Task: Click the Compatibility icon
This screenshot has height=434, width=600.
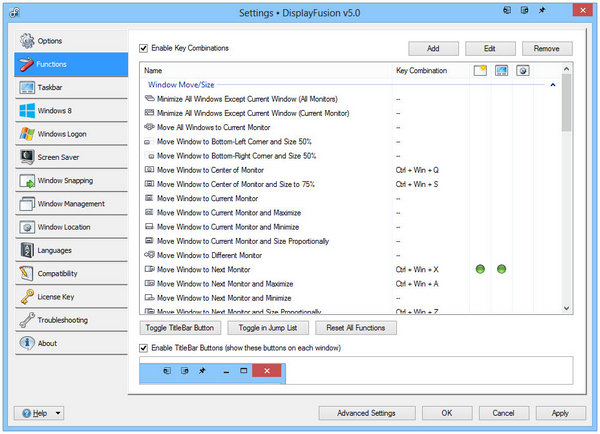Action: pos(27,273)
